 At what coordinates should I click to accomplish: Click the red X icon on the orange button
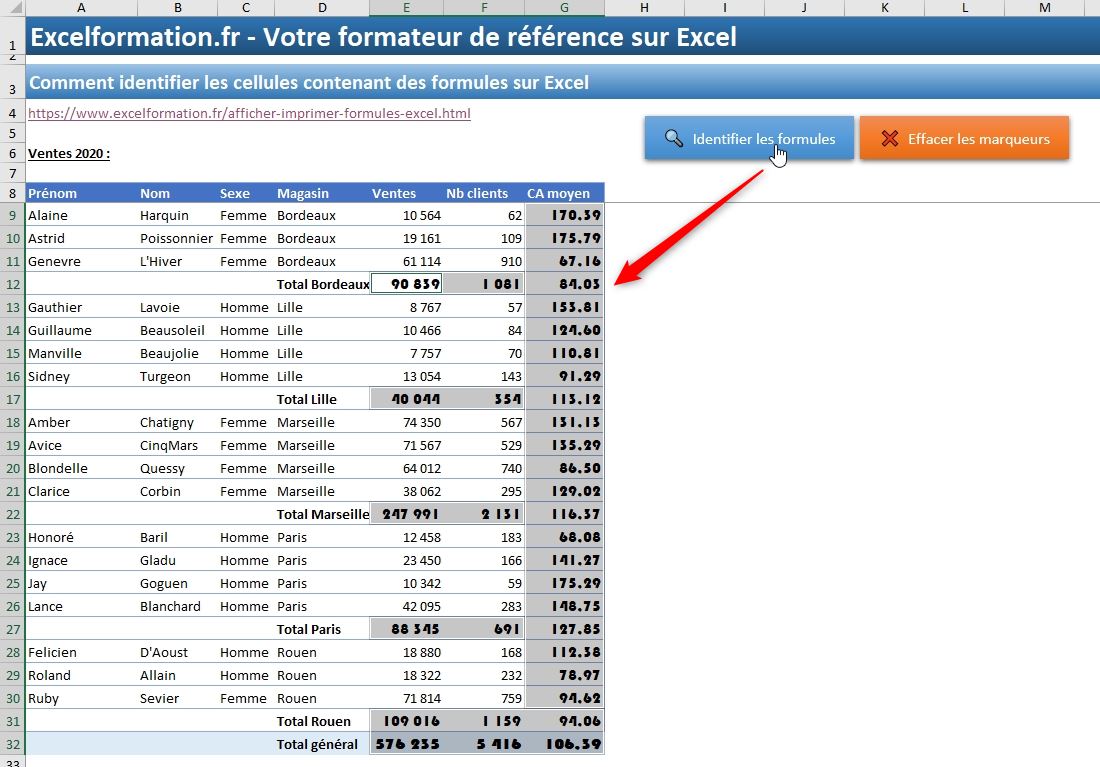(890, 138)
